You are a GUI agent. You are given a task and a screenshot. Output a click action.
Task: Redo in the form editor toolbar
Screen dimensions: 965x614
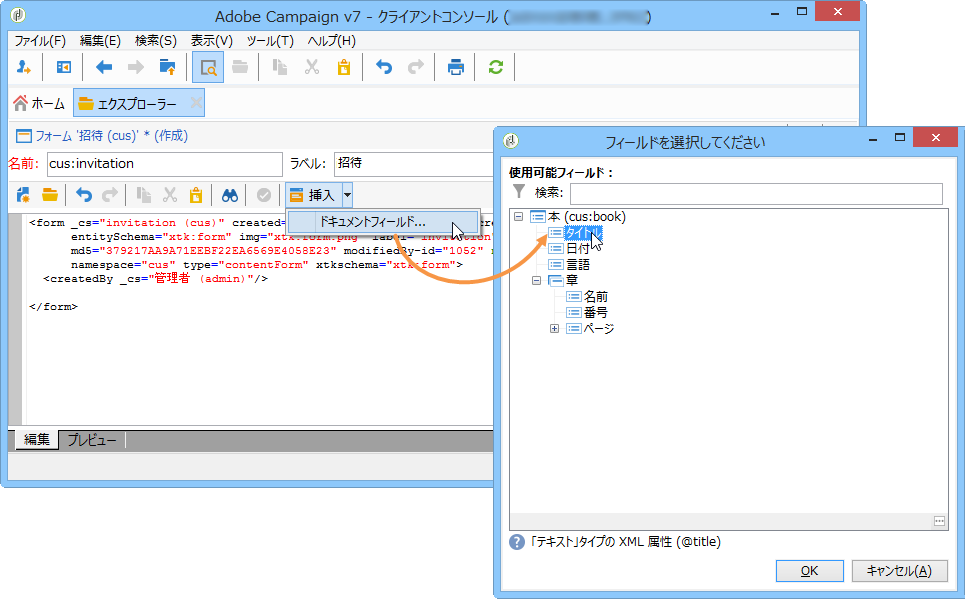pyautogui.click(x=110, y=196)
